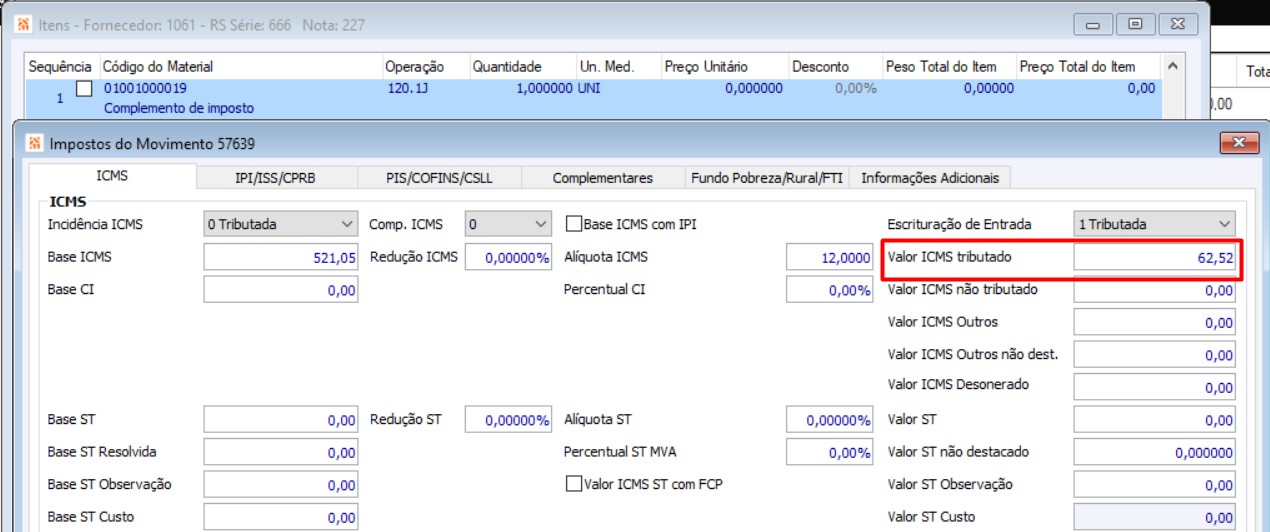Click the Valor ICMS Outros field
This screenshot has width=1270, height=532.
(x=1154, y=322)
